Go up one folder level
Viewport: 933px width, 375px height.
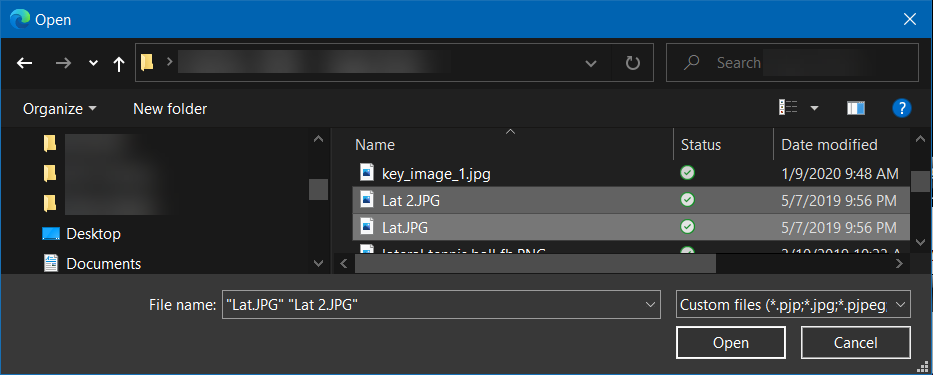click(119, 63)
